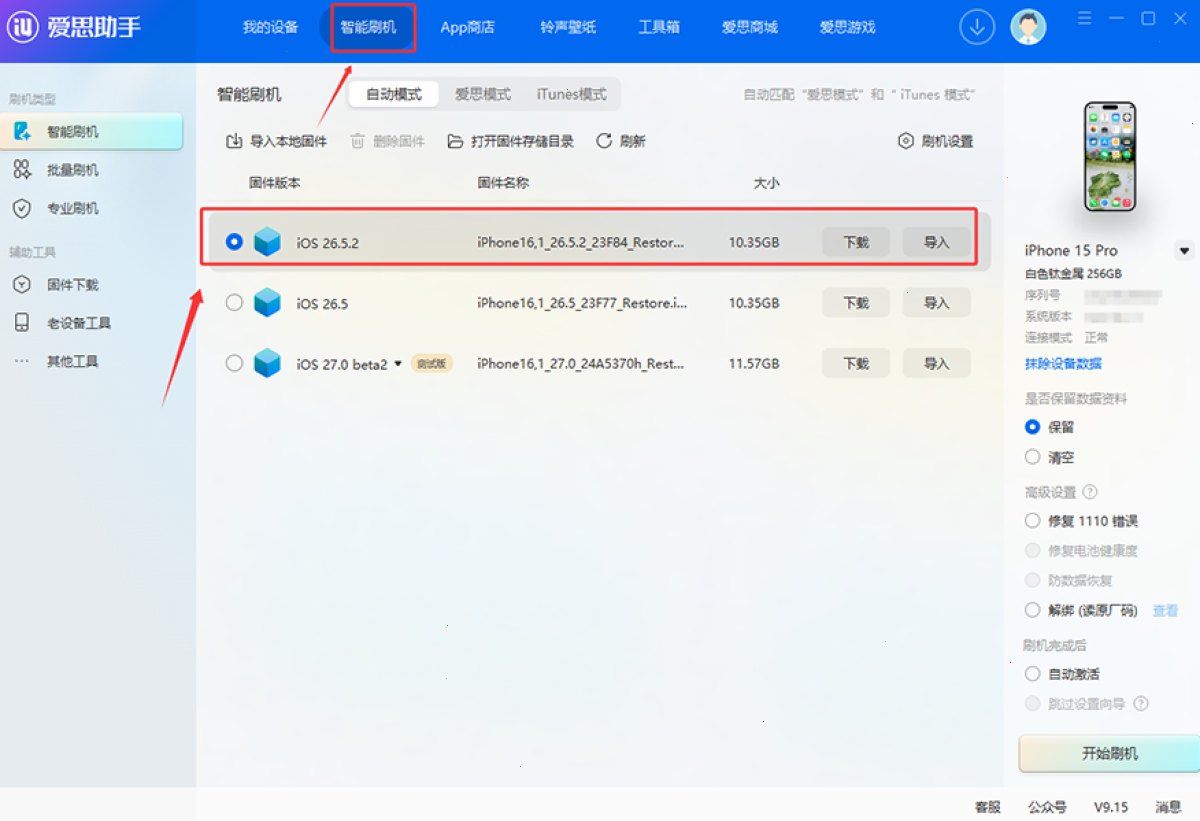Click the iOS 26.5 firmware cube icon

267,302
